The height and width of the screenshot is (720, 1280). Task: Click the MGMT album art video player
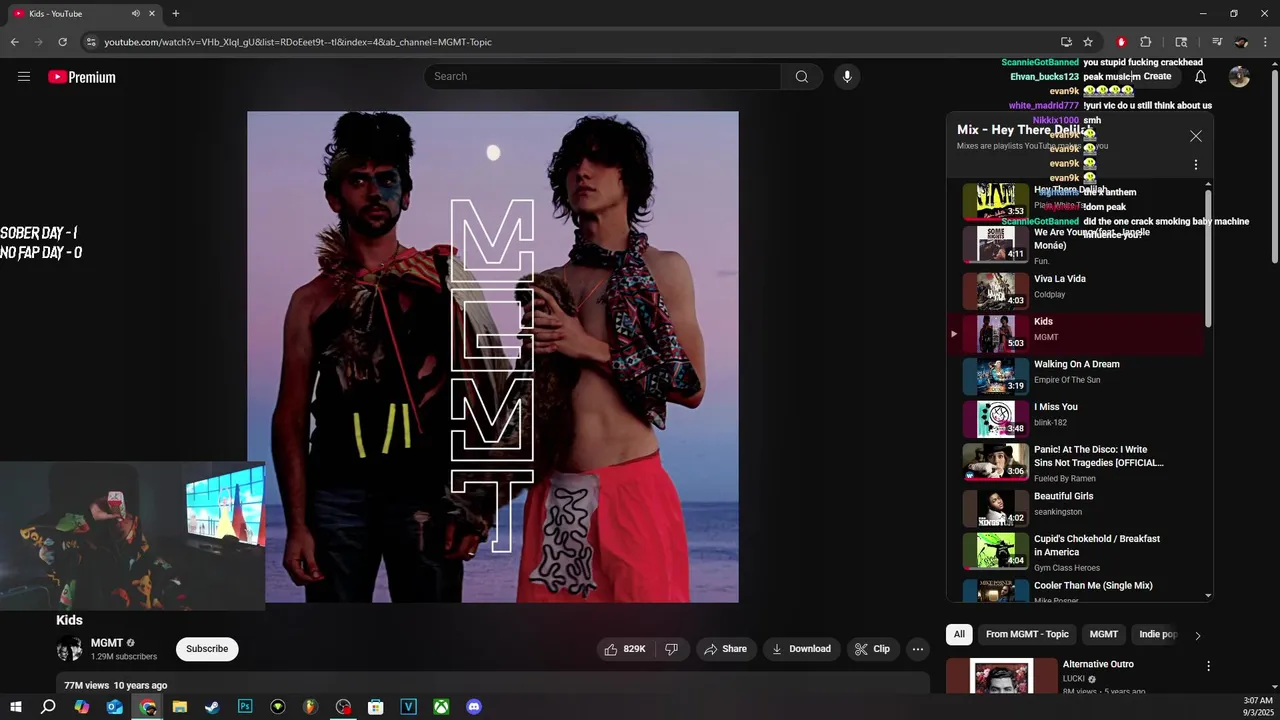click(x=493, y=357)
